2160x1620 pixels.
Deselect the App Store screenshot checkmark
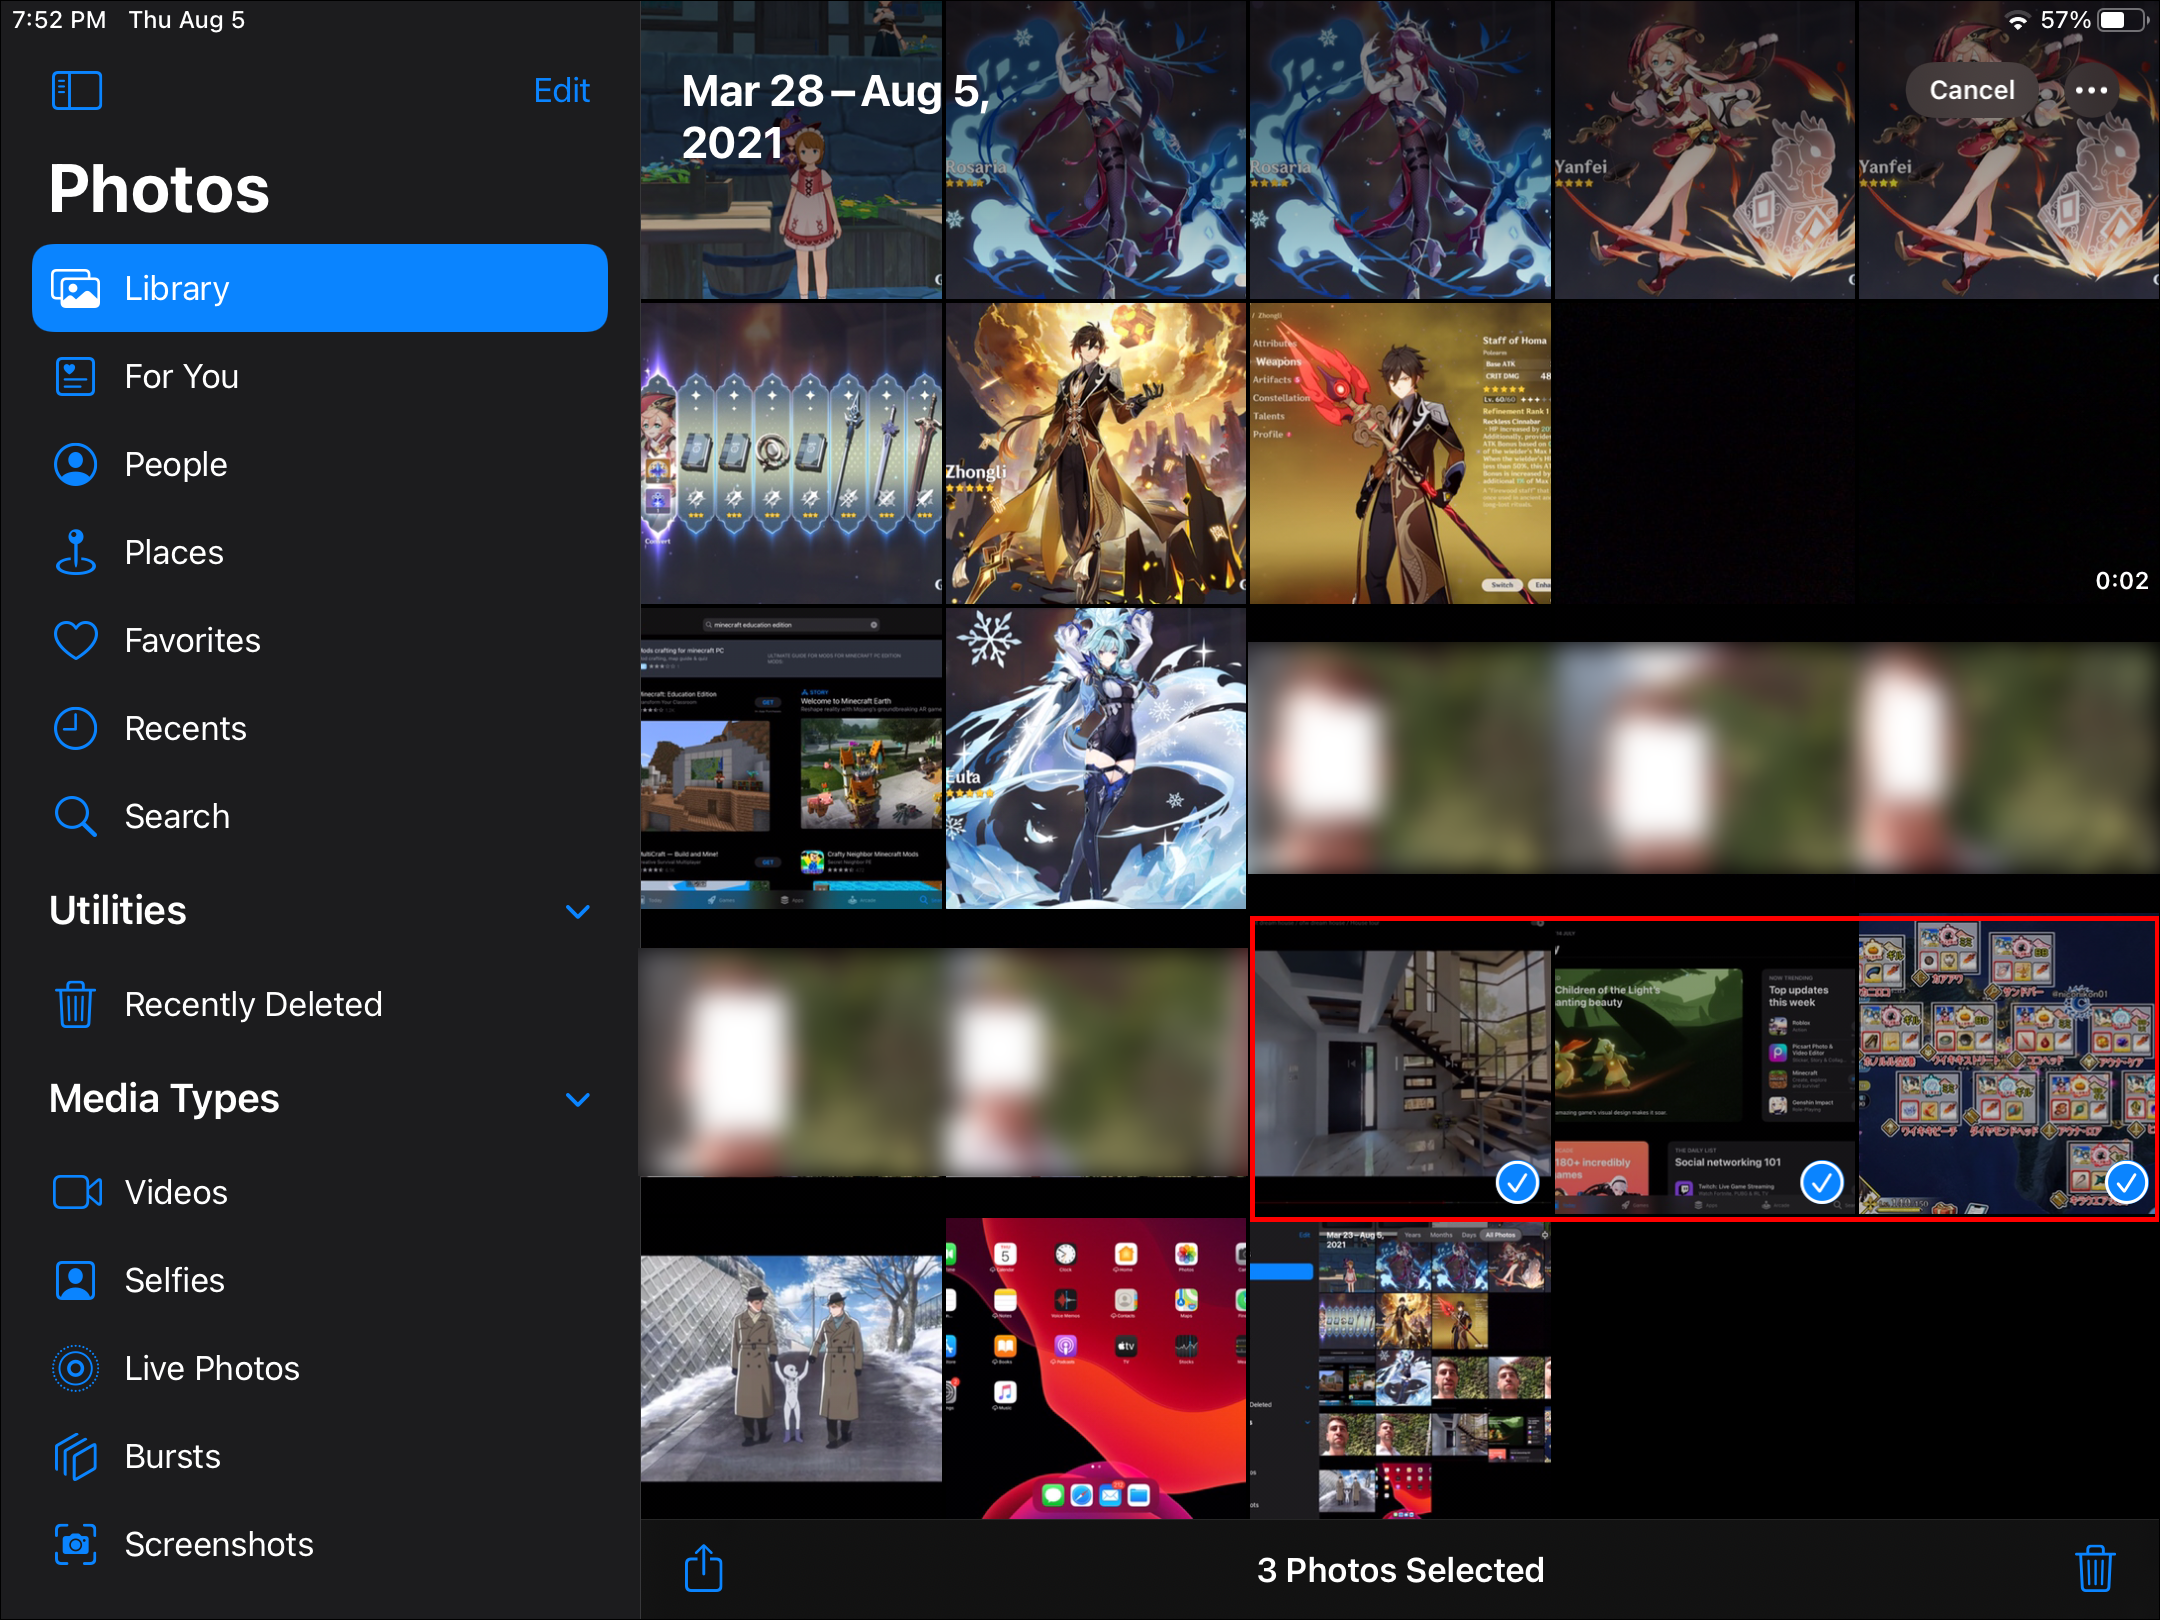click(1821, 1183)
